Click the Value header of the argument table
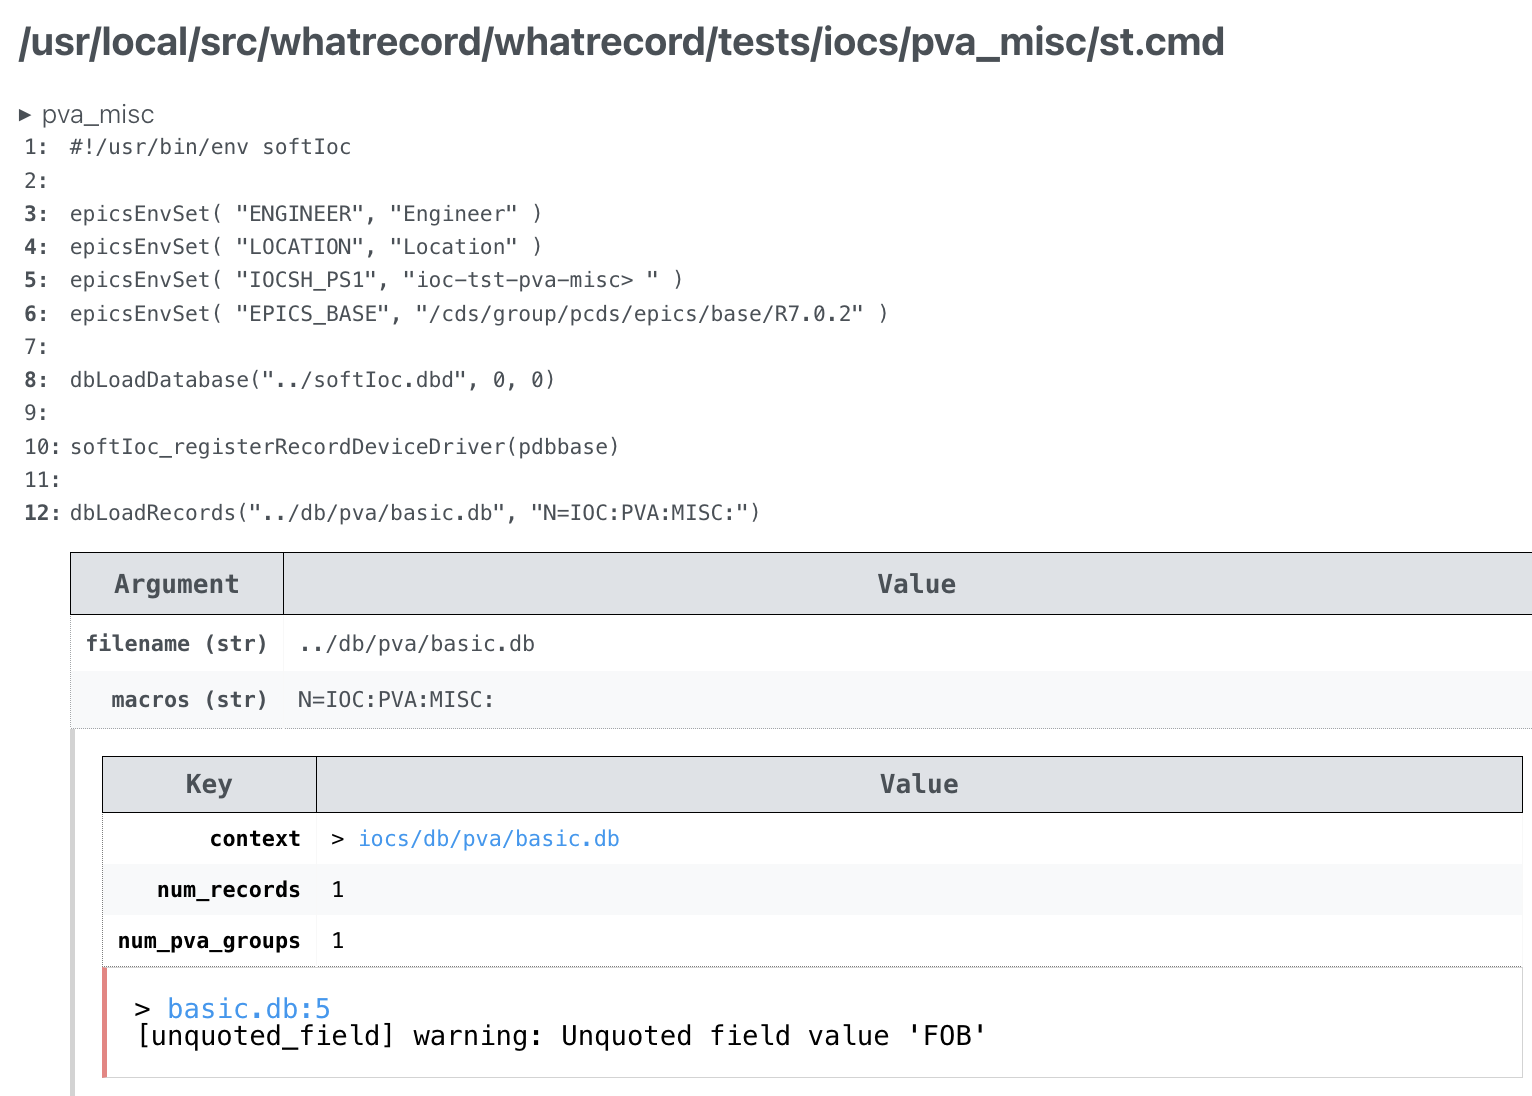1532x1096 pixels. point(916,583)
